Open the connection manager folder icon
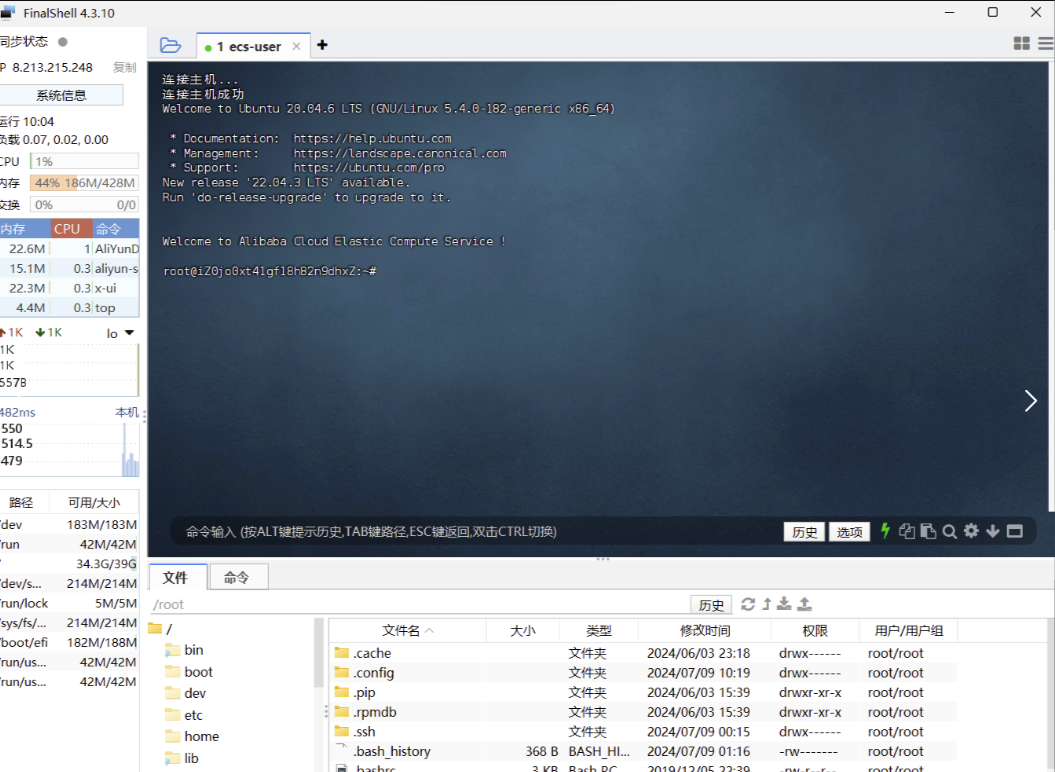Viewport: 1055px width, 772px height. pos(170,45)
